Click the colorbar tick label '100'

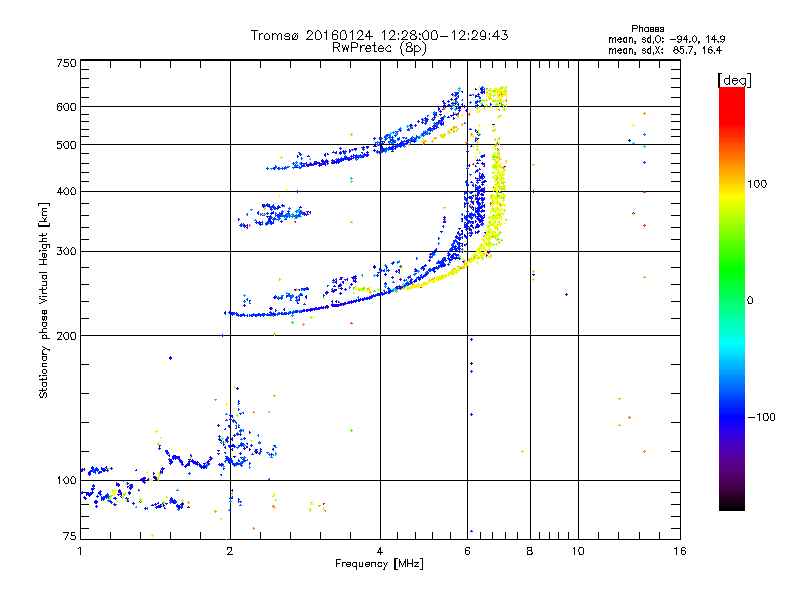(757, 184)
